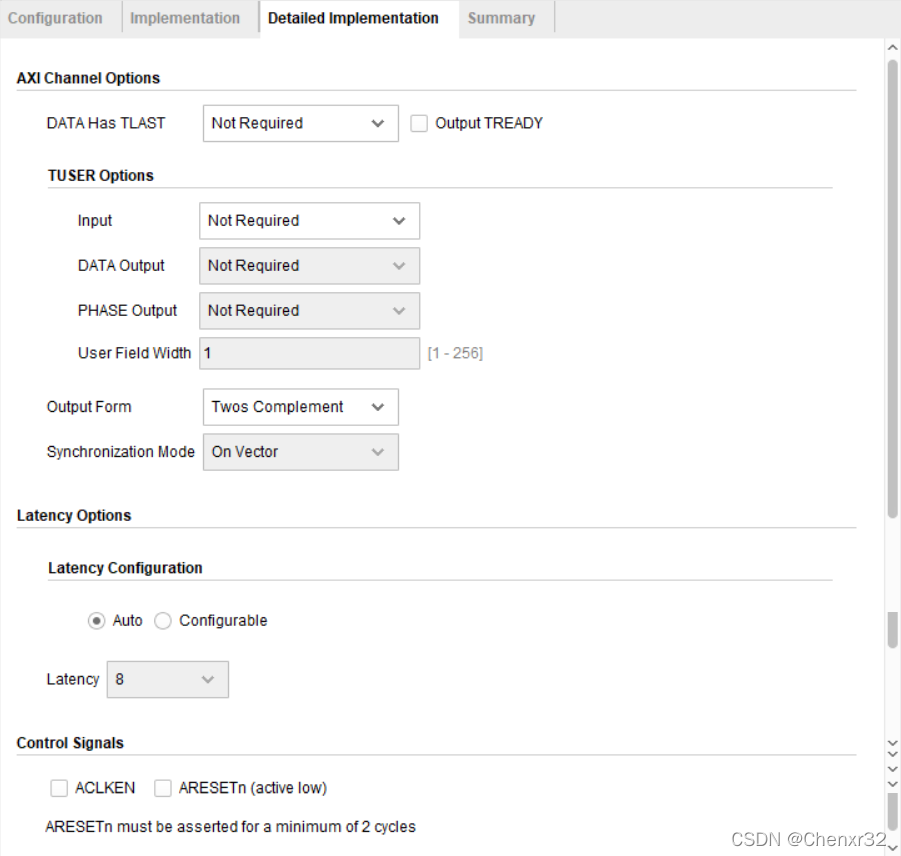Go to the Summary tab
This screenshot has width=901, height=856.
coord(502,18)
